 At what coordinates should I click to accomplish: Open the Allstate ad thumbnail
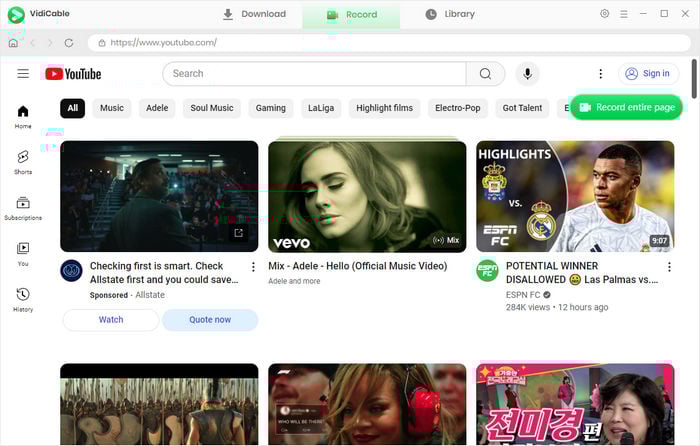point(159,196)
